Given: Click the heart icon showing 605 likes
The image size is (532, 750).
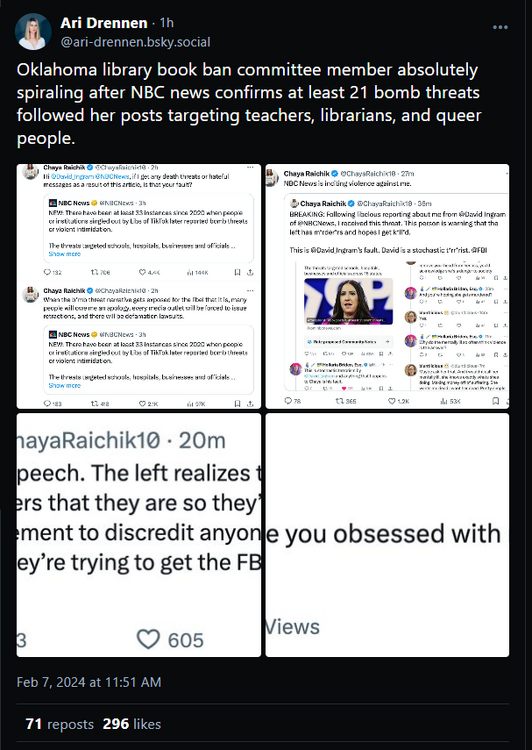Looking at the screenshot, I should pos(148,639).
